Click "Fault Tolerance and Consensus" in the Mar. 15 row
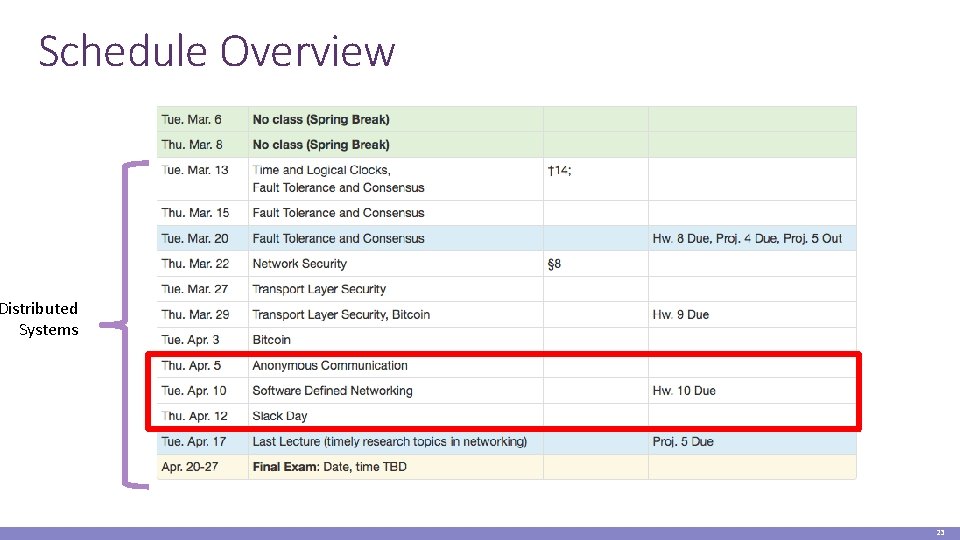The width and height of the screenshot is (960, 540). pyautogui.click(x=338, y=212)
